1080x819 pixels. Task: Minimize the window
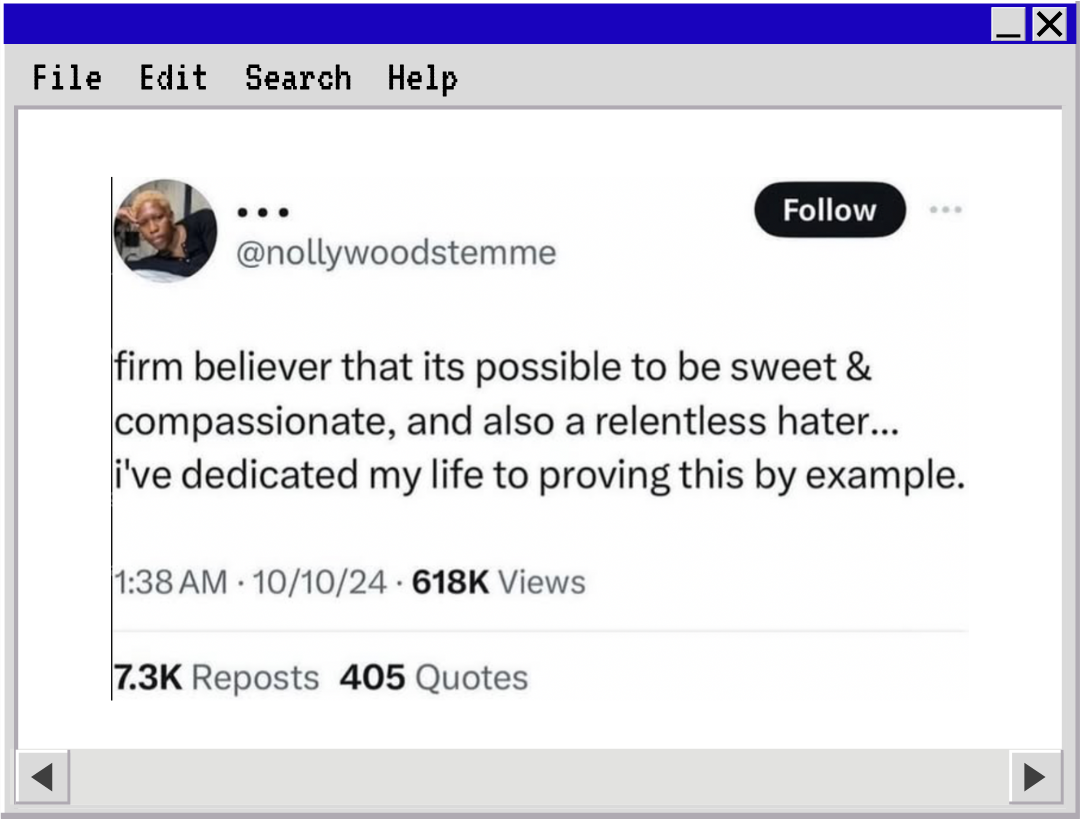tap(1009, 24)
